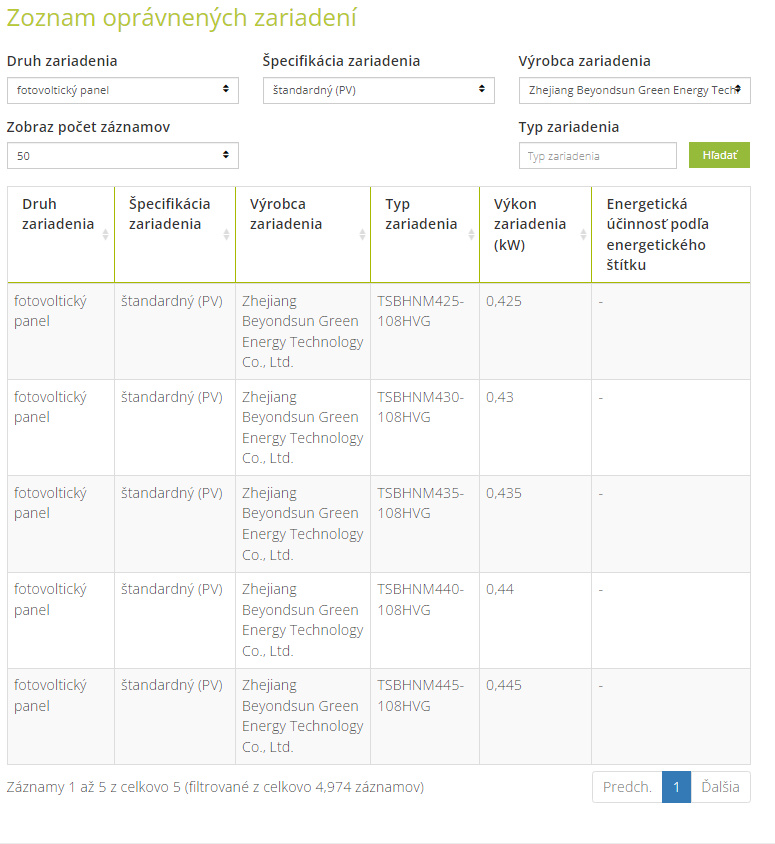Screen dimensions: 775x844
Task: Sort by Druh zariadenia column arrows
Action: pos(105,234)
